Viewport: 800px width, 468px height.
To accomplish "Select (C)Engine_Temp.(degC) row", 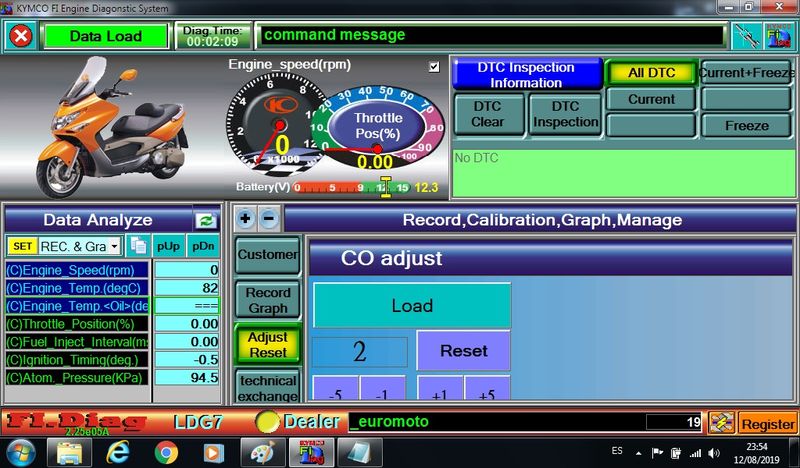I will [x=77, y=288].
